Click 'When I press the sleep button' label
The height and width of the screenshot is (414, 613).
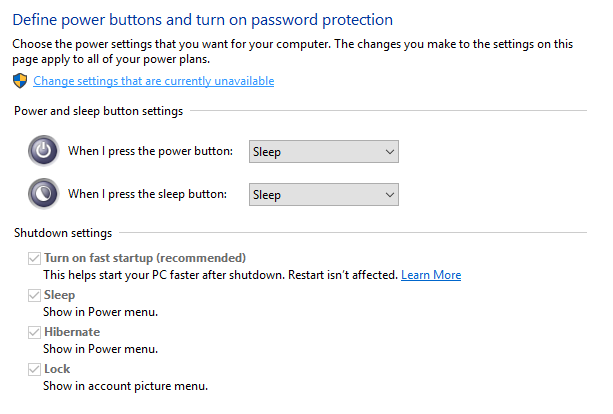pyautogui.click(x=148, y=195)
